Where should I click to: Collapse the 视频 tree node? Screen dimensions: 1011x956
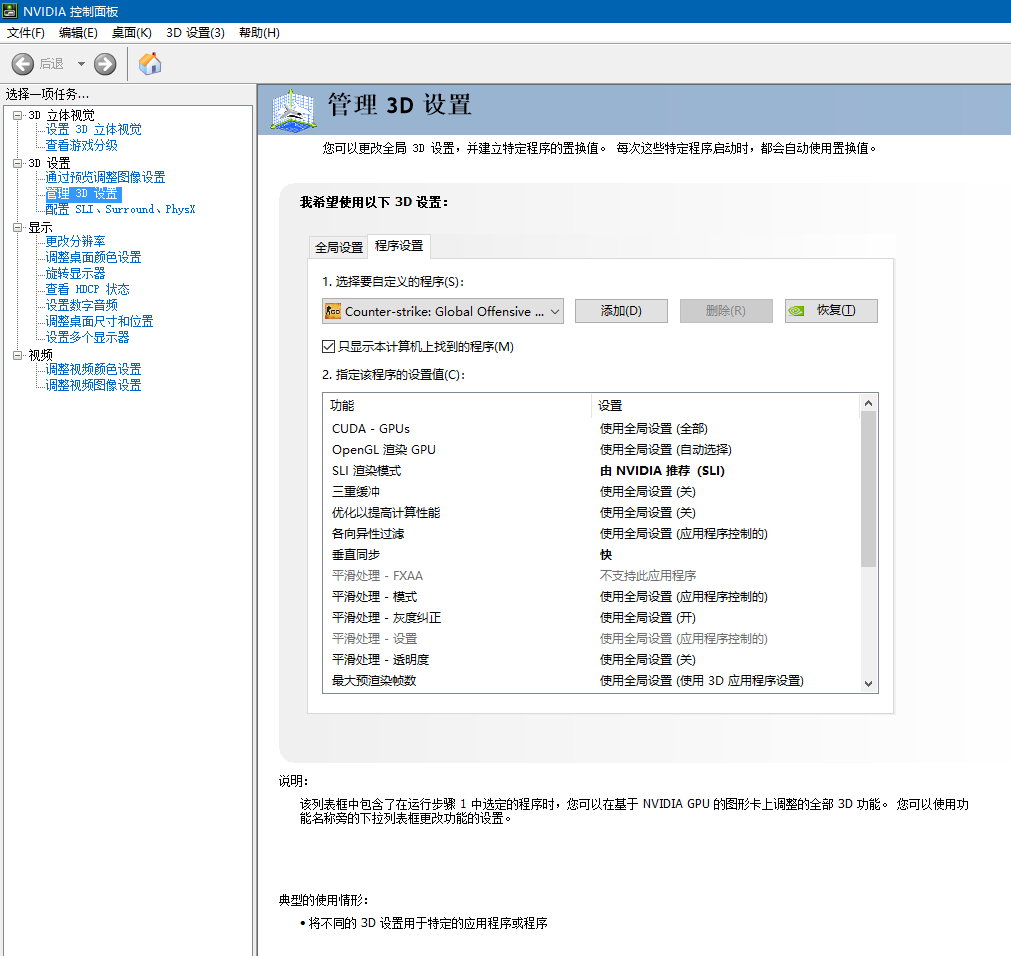[17, 355]
